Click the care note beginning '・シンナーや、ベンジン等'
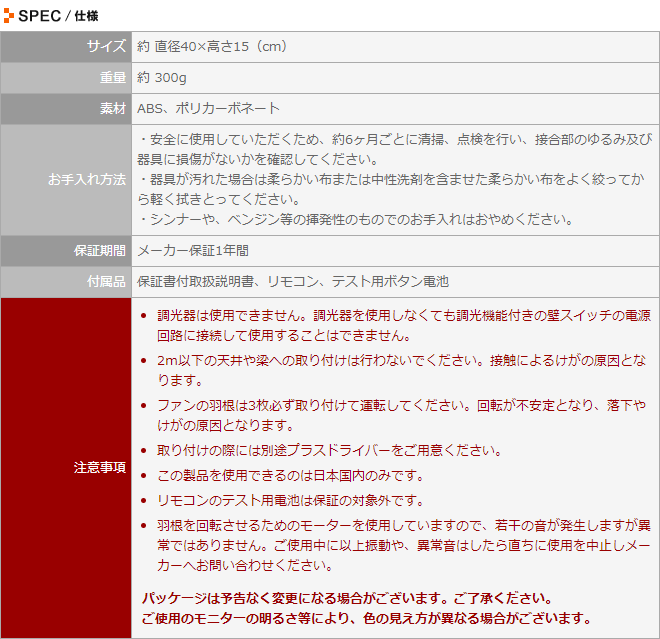The image size is (660, 639). [x=356, y=219]
